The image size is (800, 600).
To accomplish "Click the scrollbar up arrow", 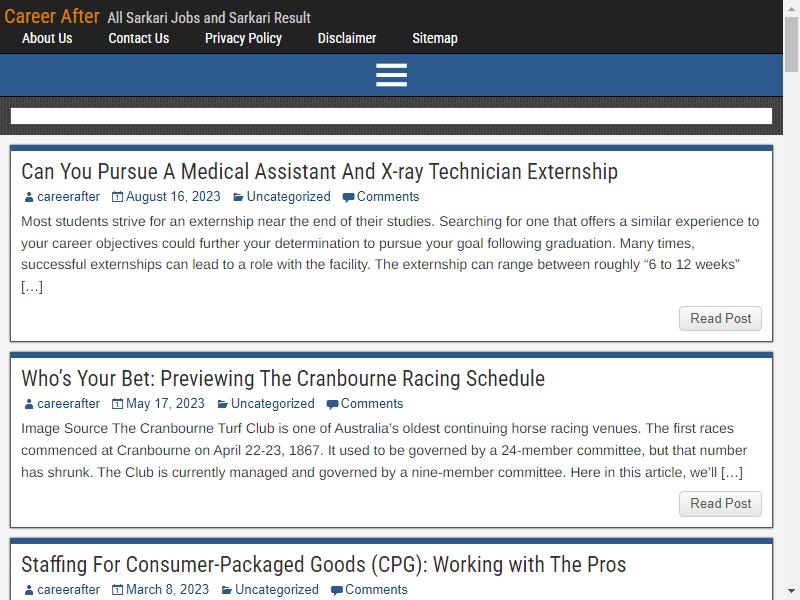I will pyautogui.click(x=792, y=7).
